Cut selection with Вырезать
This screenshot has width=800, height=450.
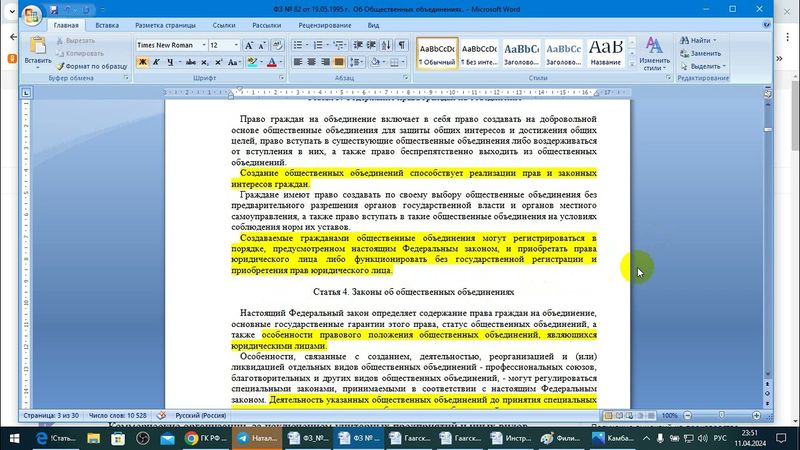pyautogui.click(x=76, y=40)
